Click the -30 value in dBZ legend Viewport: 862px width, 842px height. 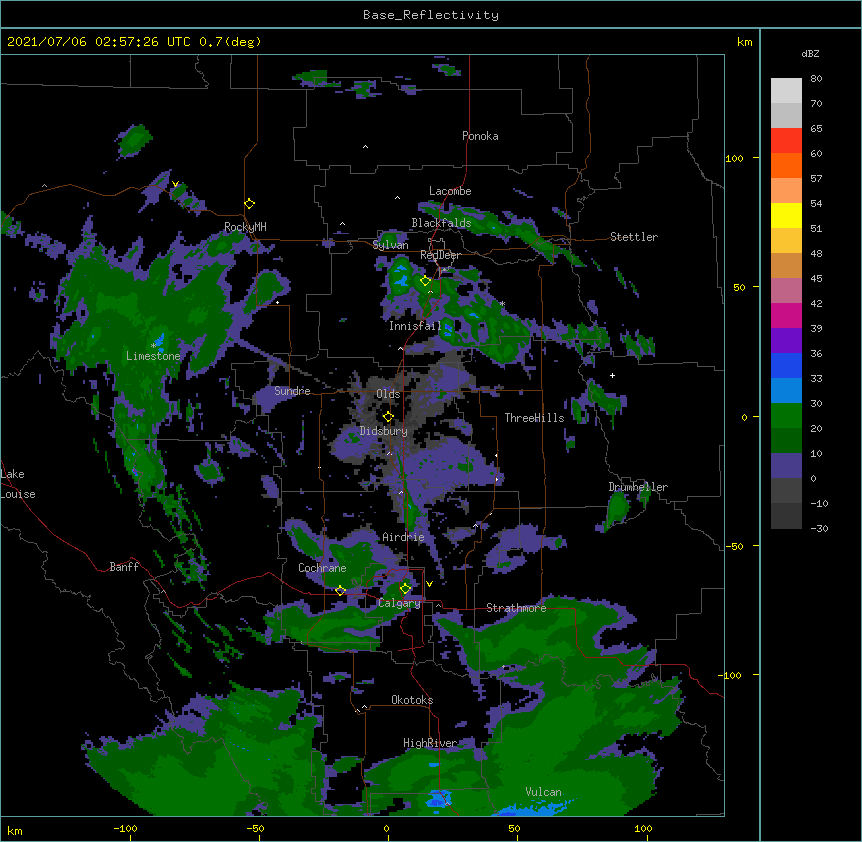819,528
